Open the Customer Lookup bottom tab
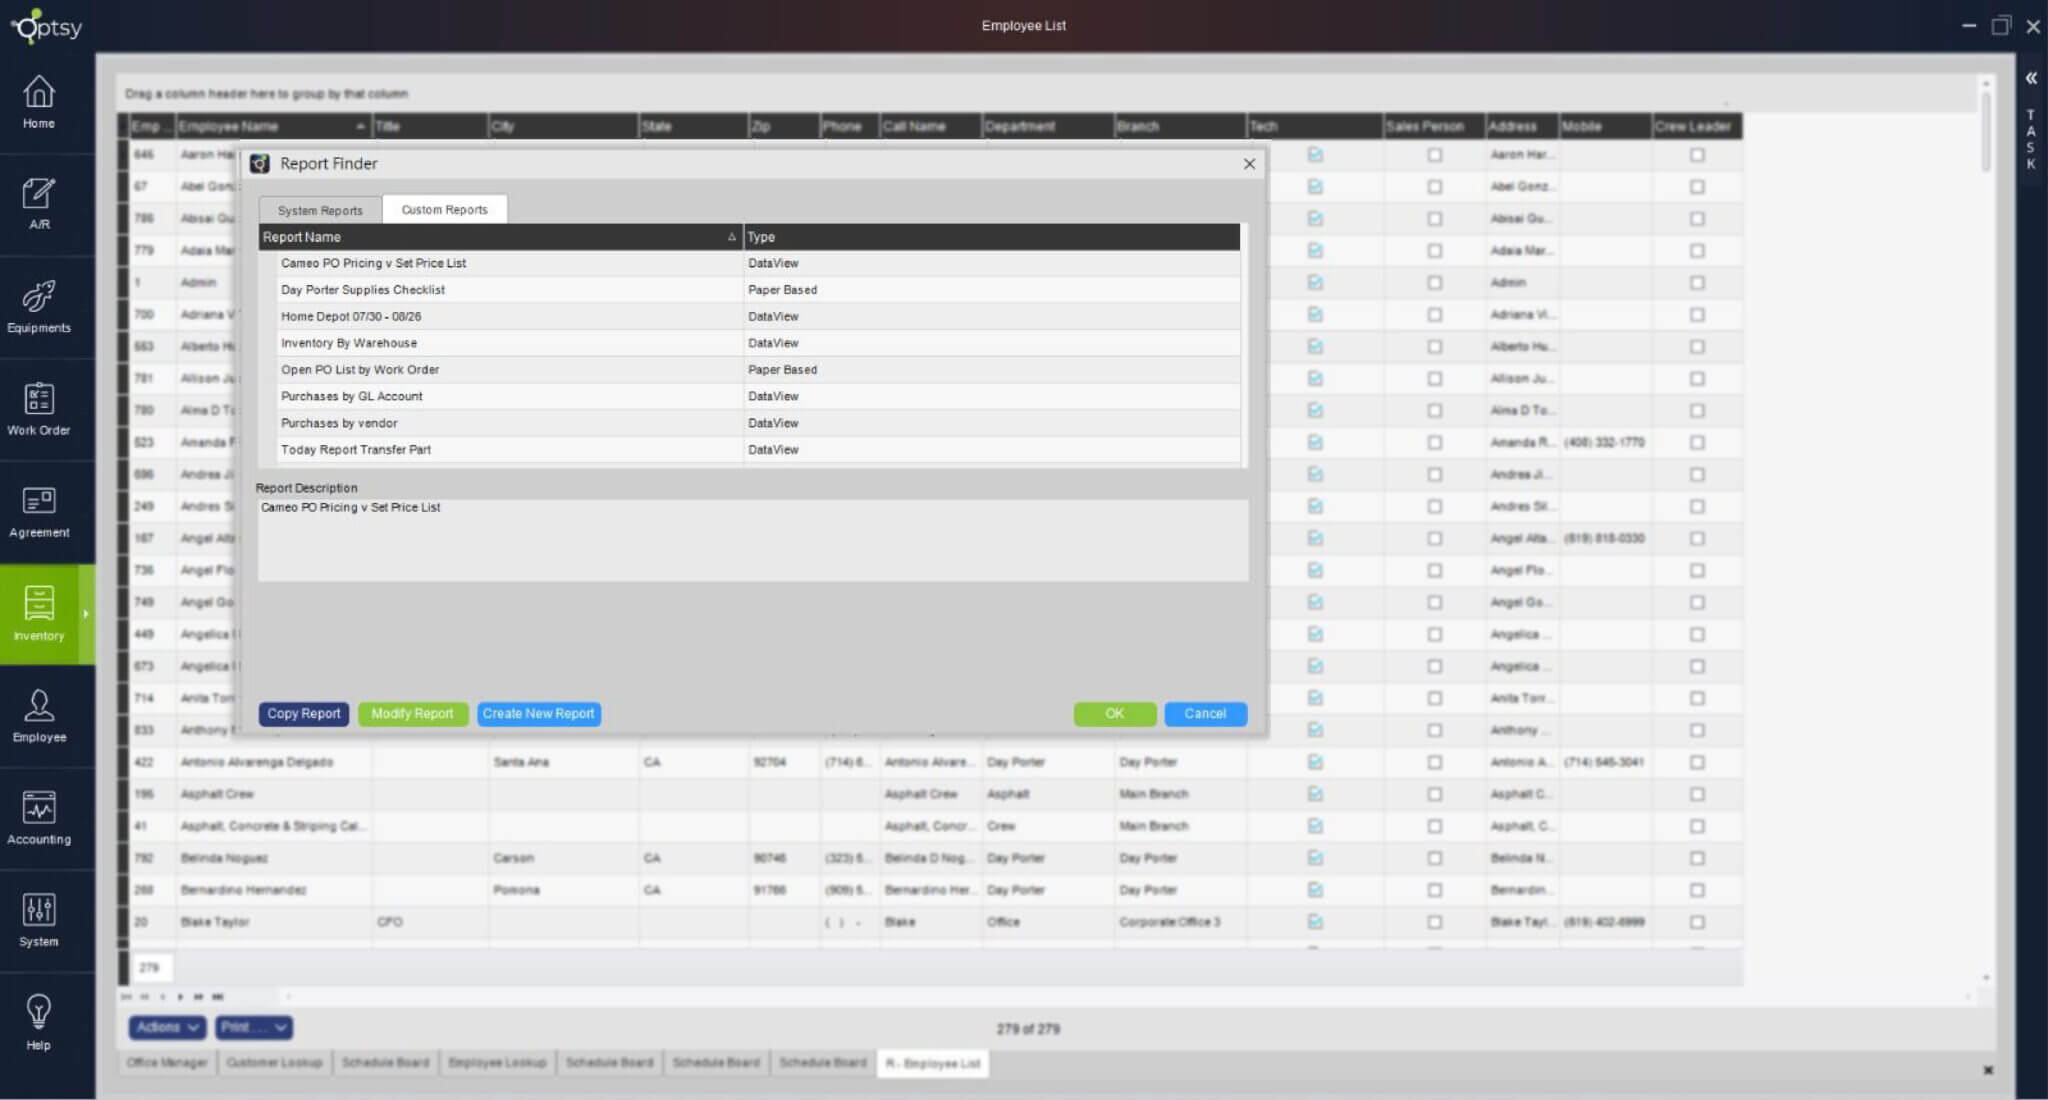Image resolution: width=2048 pixels, height=1100 pixels. (274, 1062)
